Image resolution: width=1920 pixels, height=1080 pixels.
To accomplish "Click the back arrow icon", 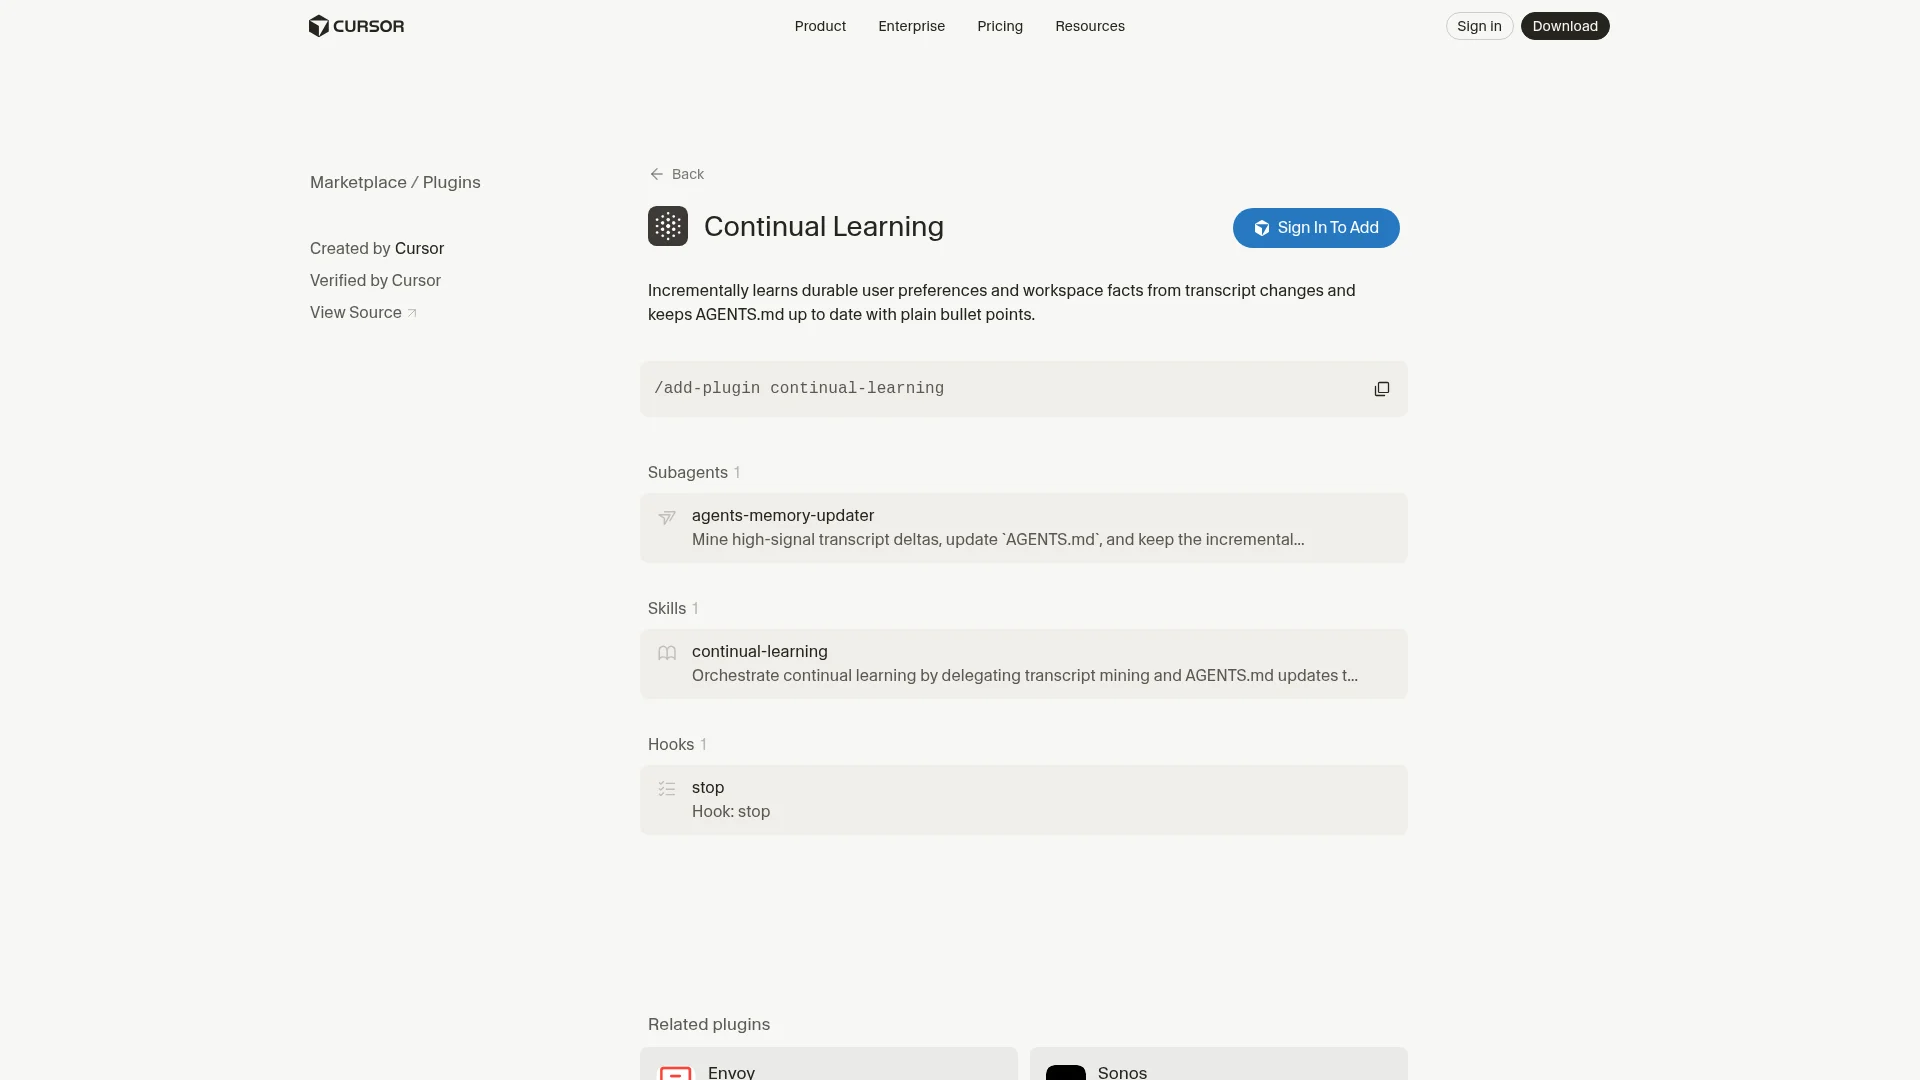I will [x=656, y=174].
